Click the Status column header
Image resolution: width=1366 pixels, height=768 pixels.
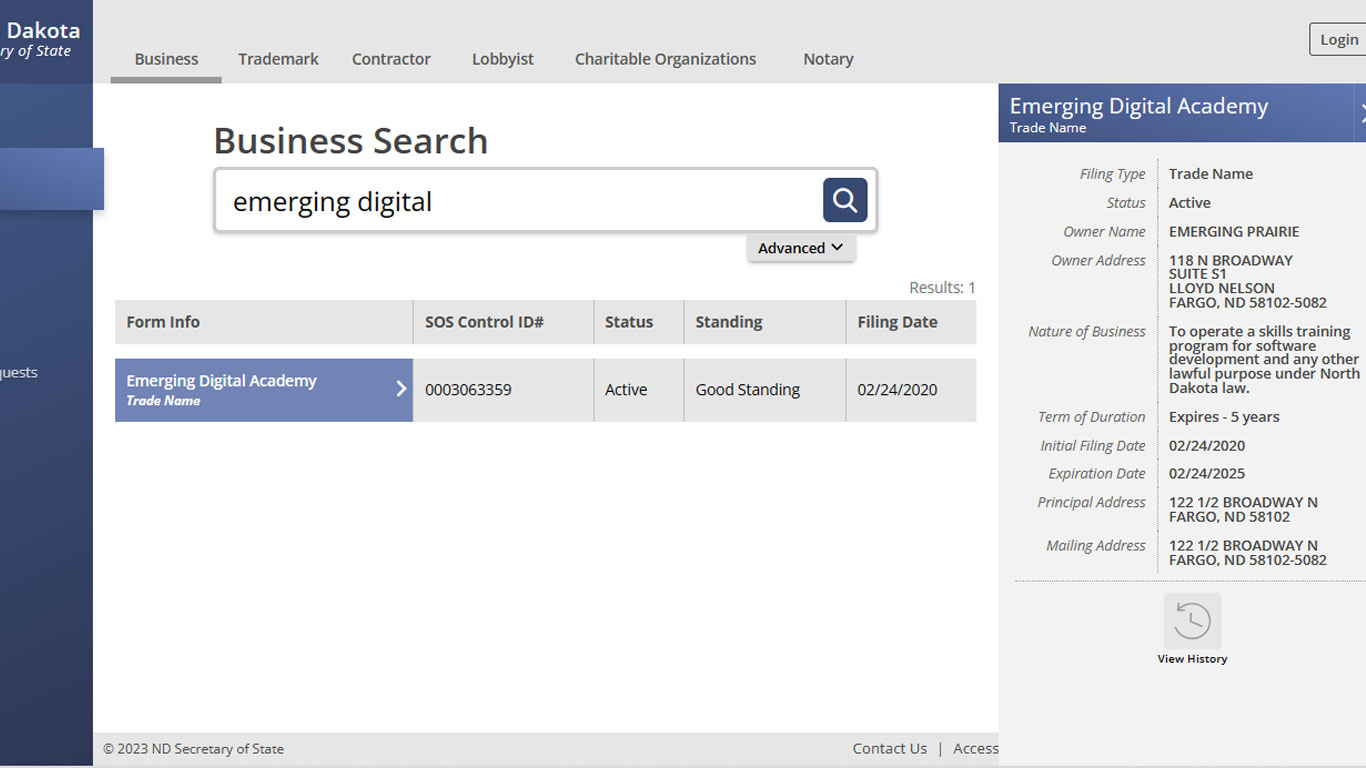pos(639,322)
